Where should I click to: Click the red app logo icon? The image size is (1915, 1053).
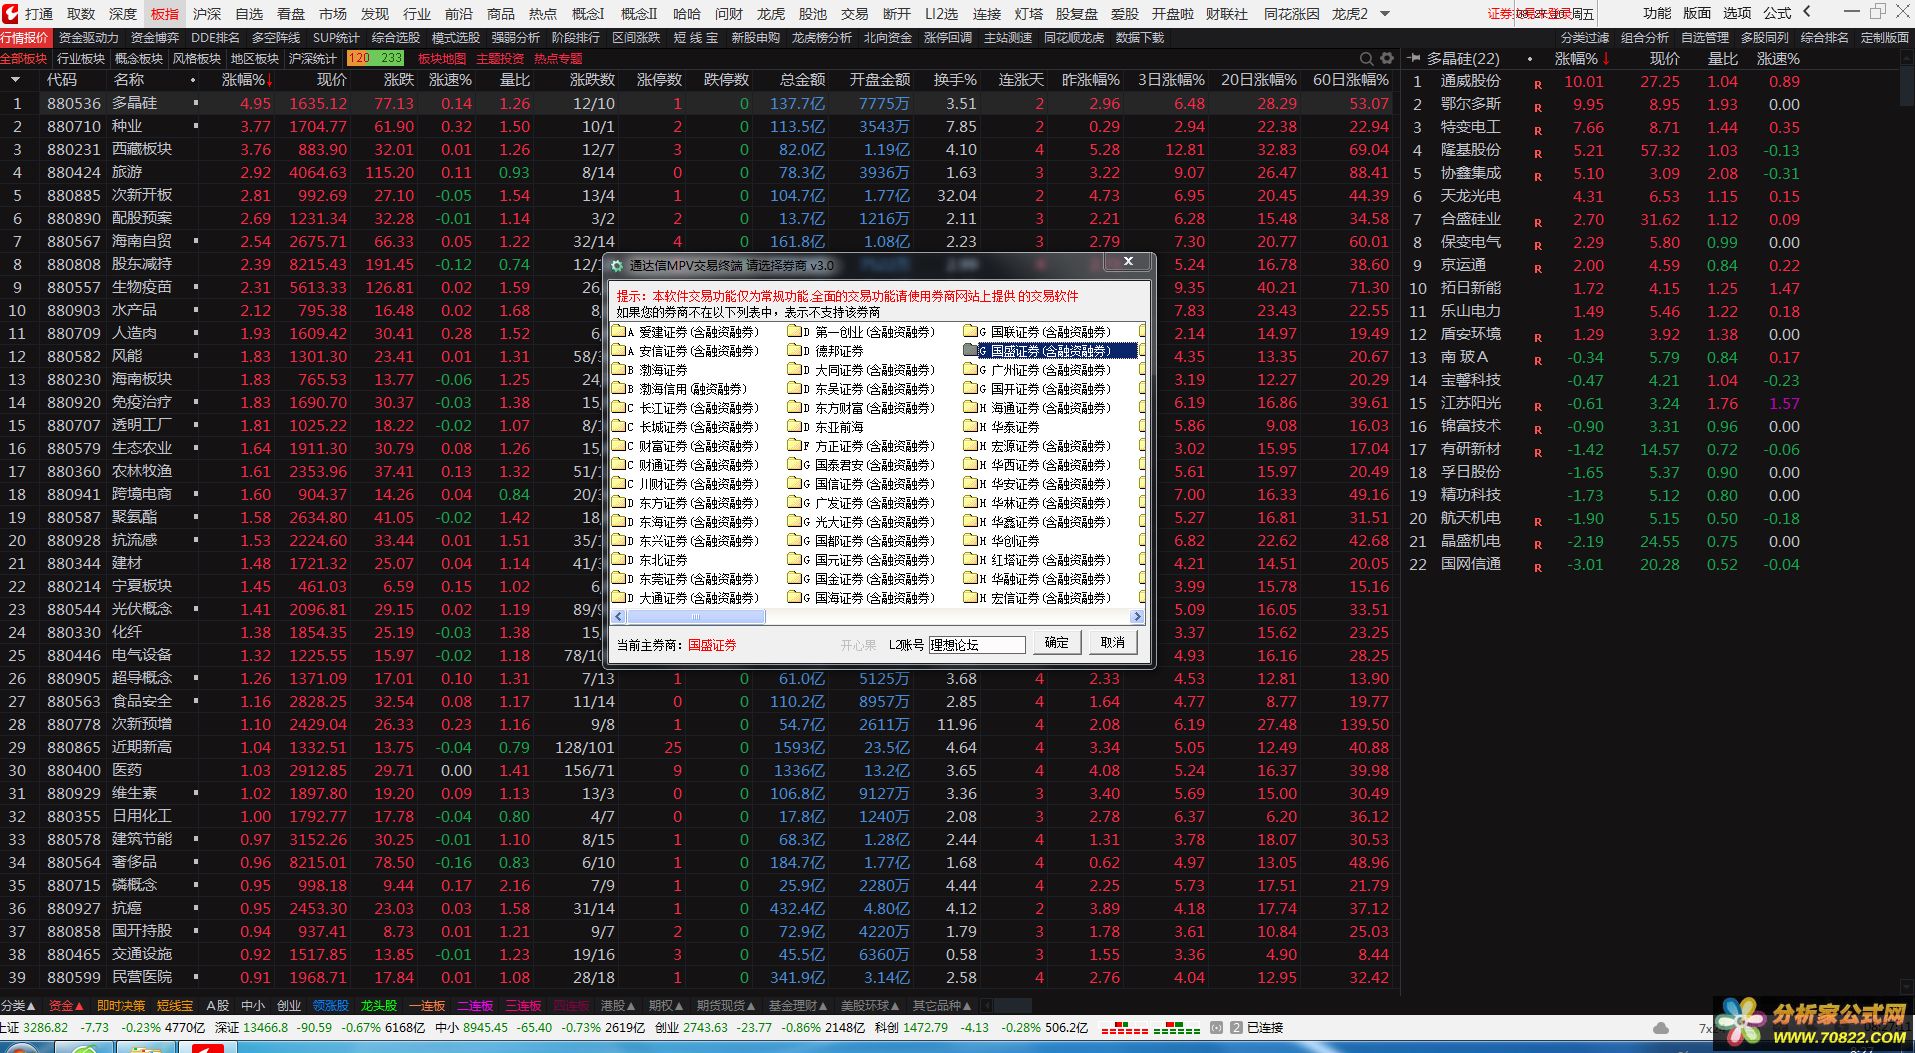(x=10, y=13)
